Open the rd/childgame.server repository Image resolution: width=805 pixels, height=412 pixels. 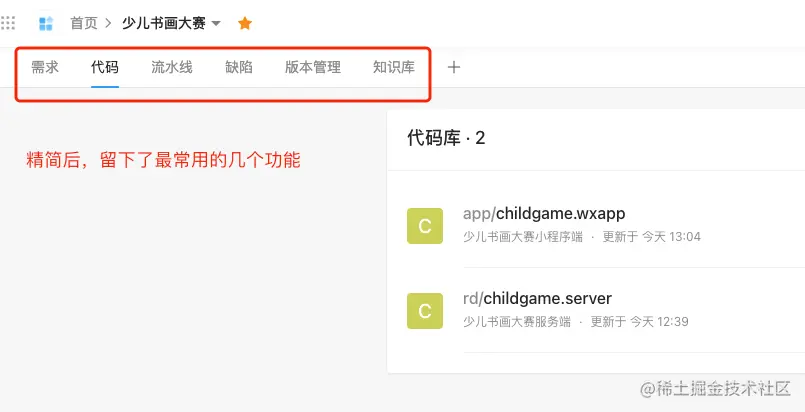click(538, 298)
